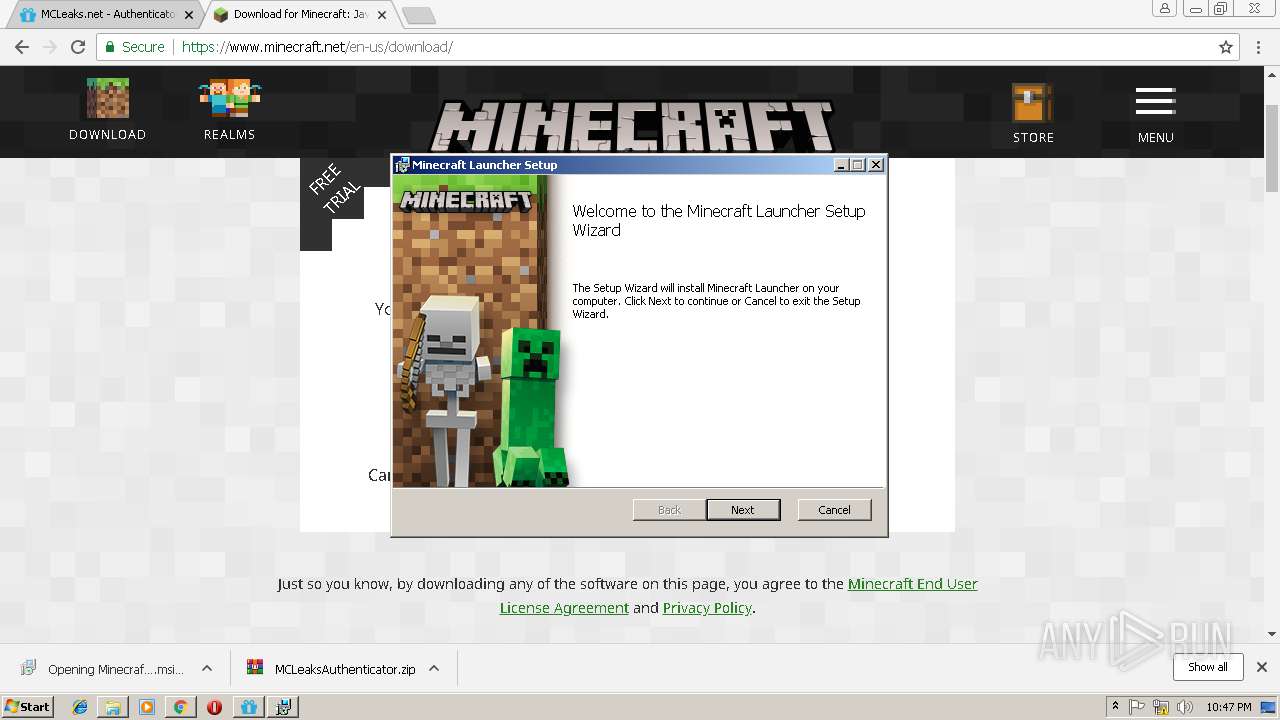Open the Windows Start menu
Image resolution: width=1280 pixels, height=720 pixels.
point(28,706)
